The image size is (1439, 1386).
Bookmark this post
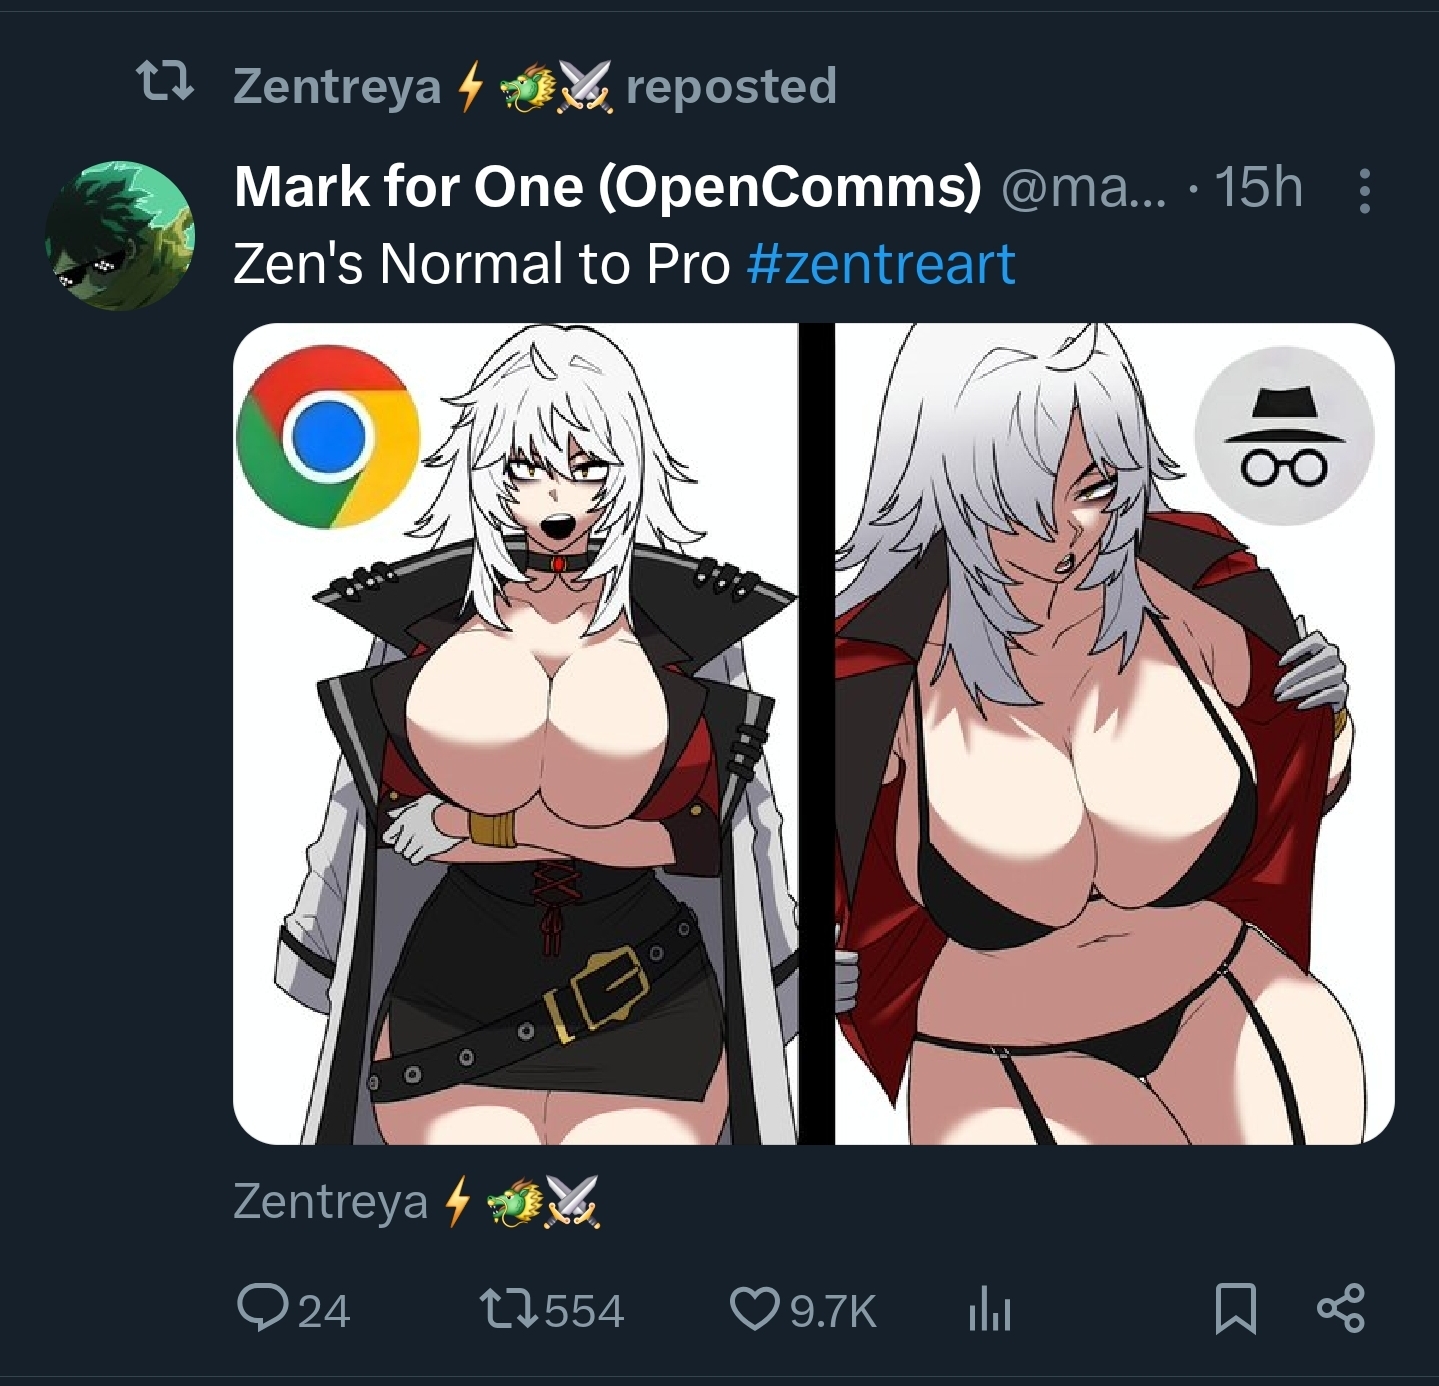tap(1236, 1310)
